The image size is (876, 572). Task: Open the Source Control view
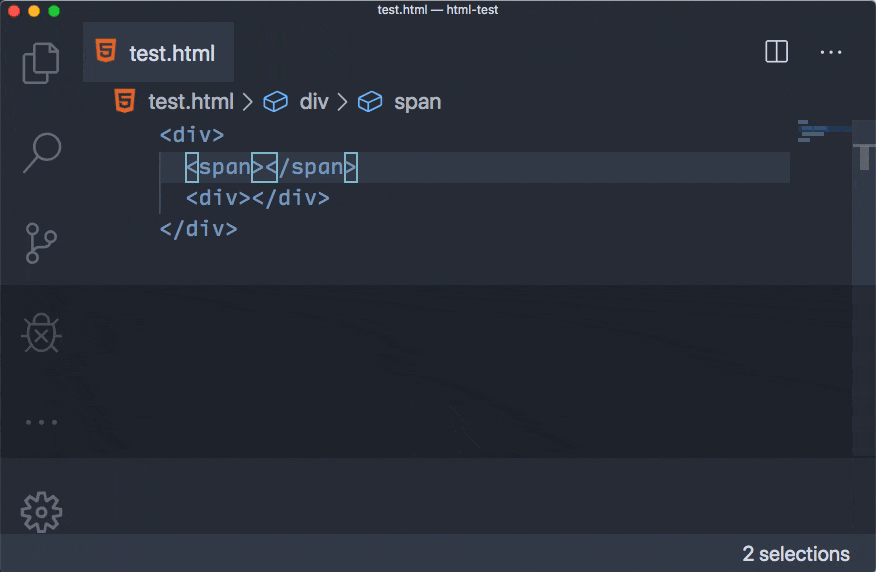coord(41,243)
